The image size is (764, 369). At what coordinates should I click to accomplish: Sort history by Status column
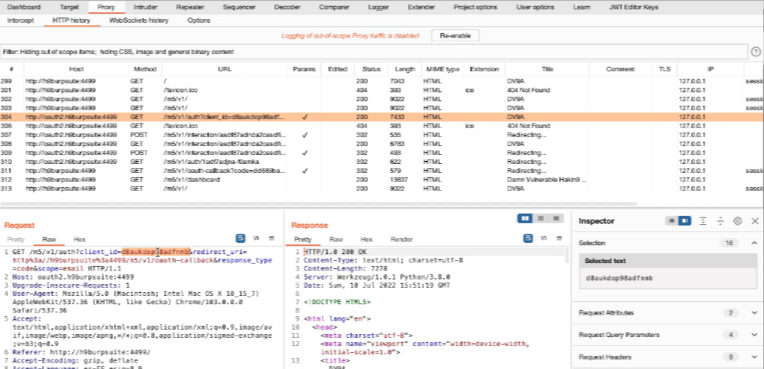371,69
